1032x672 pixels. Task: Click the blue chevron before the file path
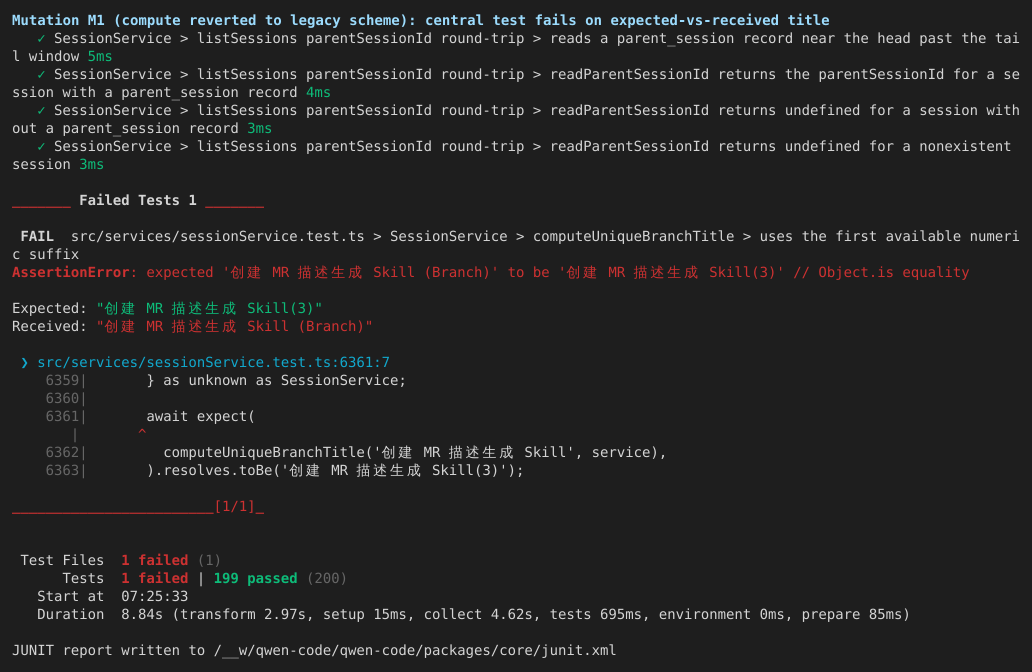(x=25, y=363)
